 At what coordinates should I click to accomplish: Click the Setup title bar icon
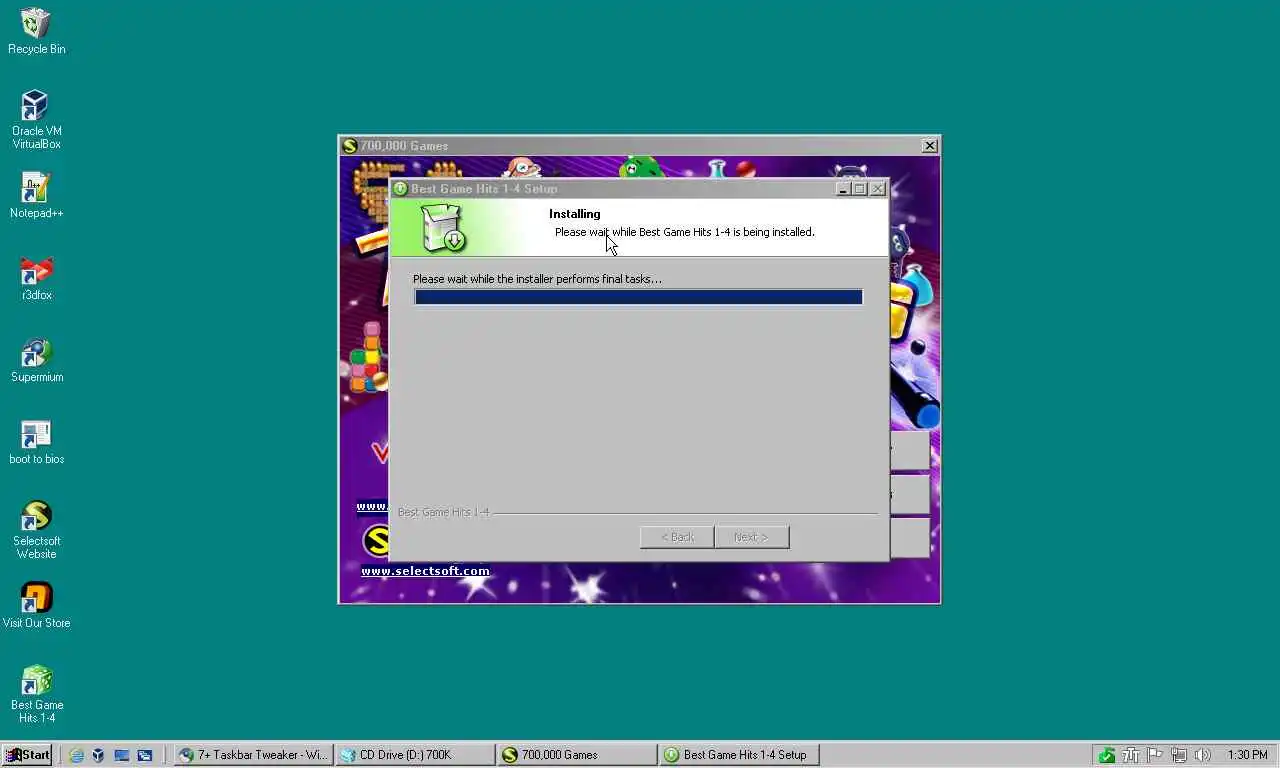pyautogui.click(x=400, y=189)
